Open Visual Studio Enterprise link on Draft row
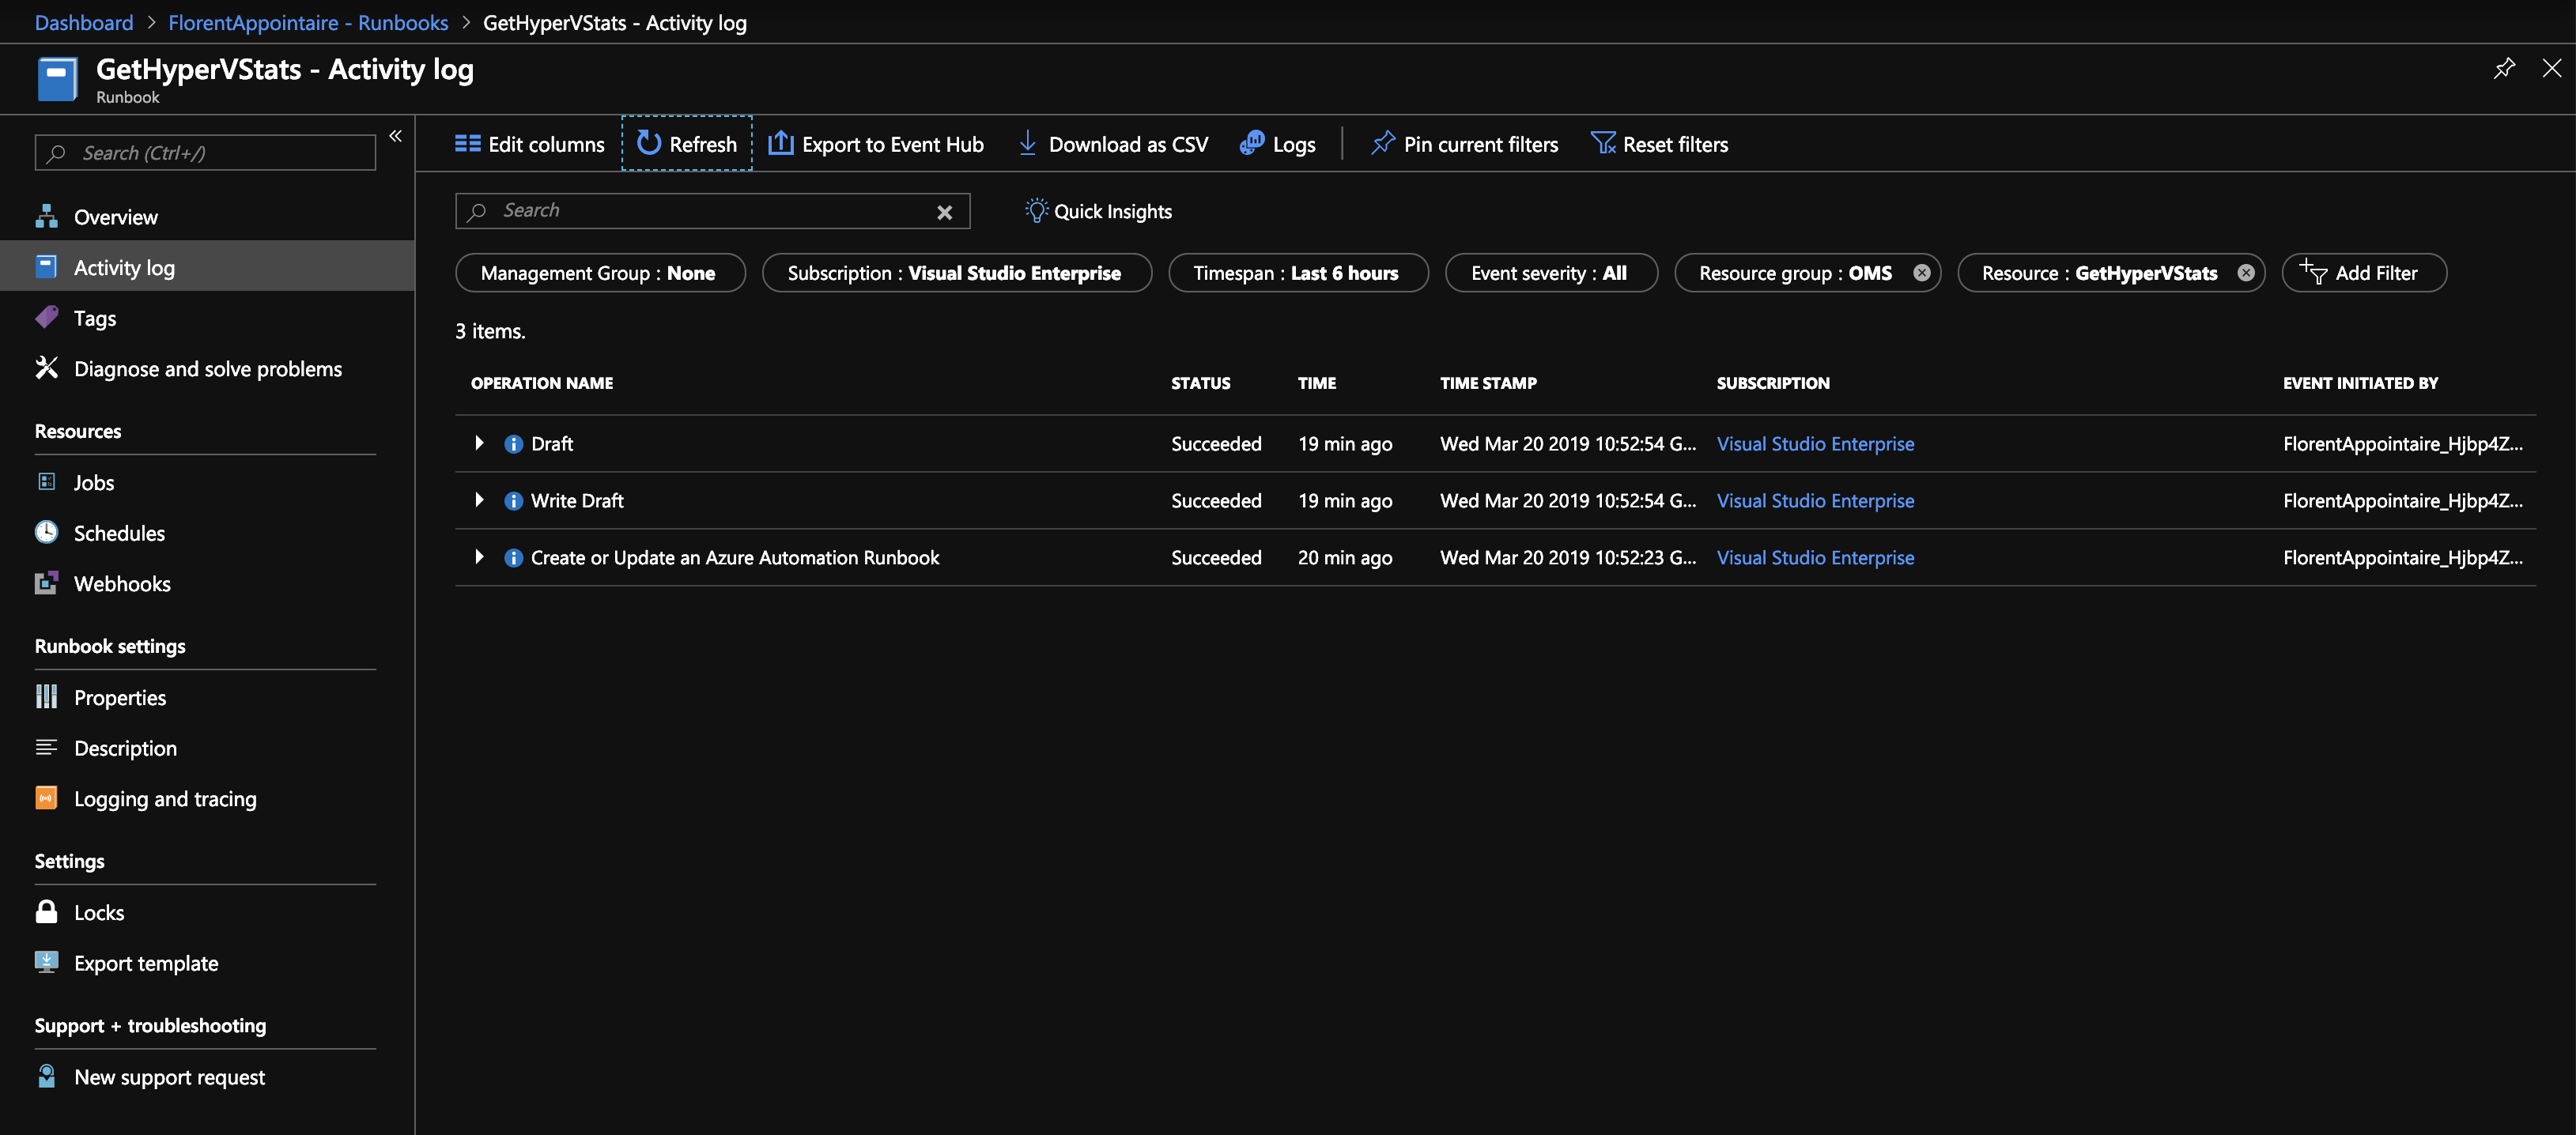2576x1135 pixels. point(1815,444)
